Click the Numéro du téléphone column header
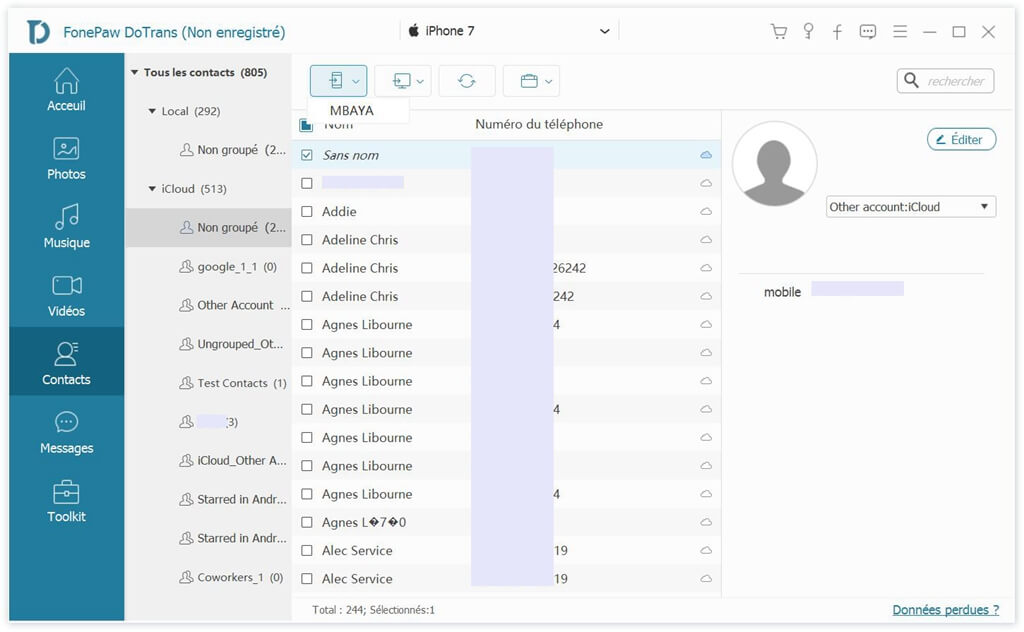This screenshot has height=632, width=1024. pos(539,124)
